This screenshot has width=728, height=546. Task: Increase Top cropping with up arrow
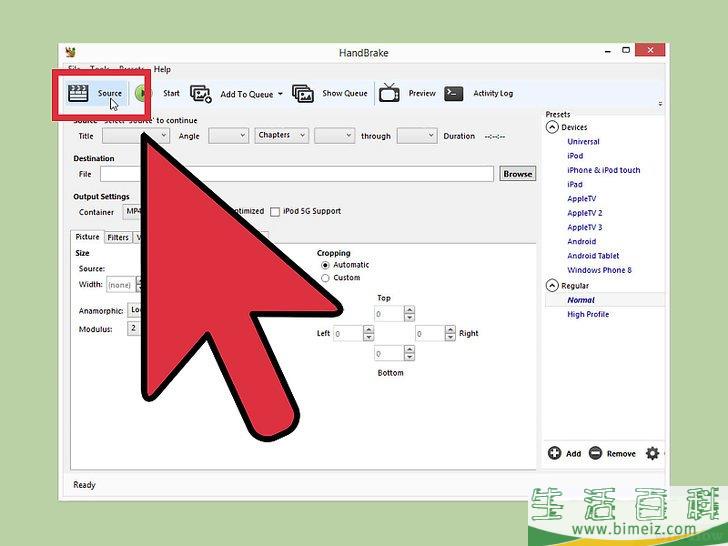coord(409,310)
